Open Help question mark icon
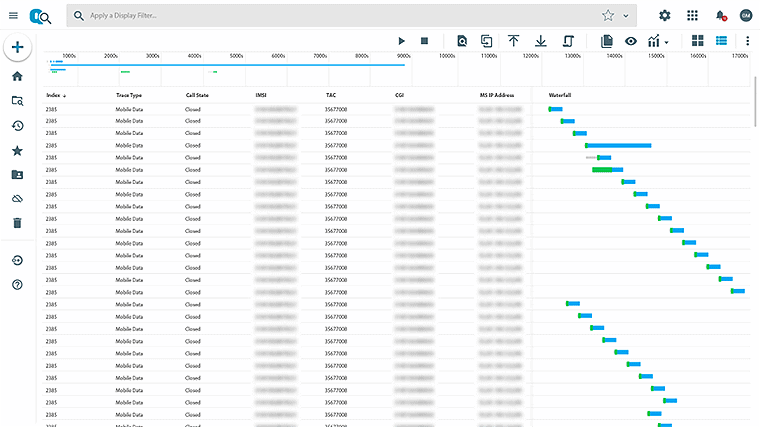The image size is (760, 427). tap(17, 285)
